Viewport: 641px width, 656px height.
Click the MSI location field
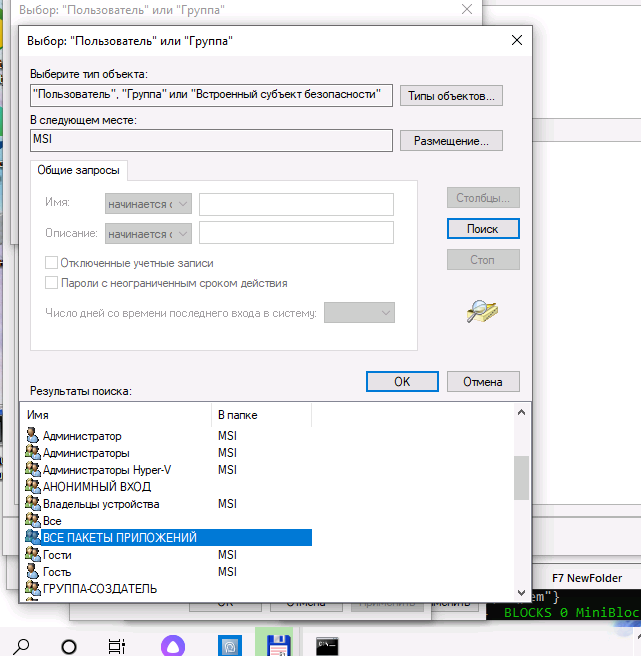[211, 140]
